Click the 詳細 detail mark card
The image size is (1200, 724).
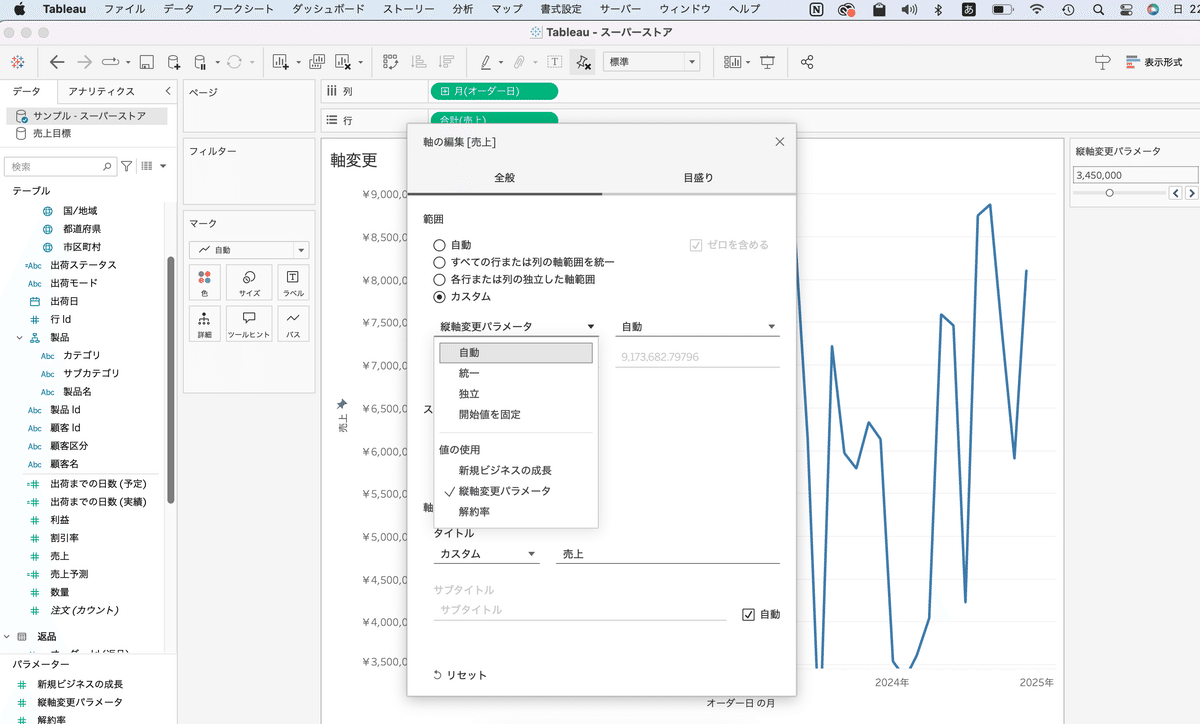coord(204,324)
